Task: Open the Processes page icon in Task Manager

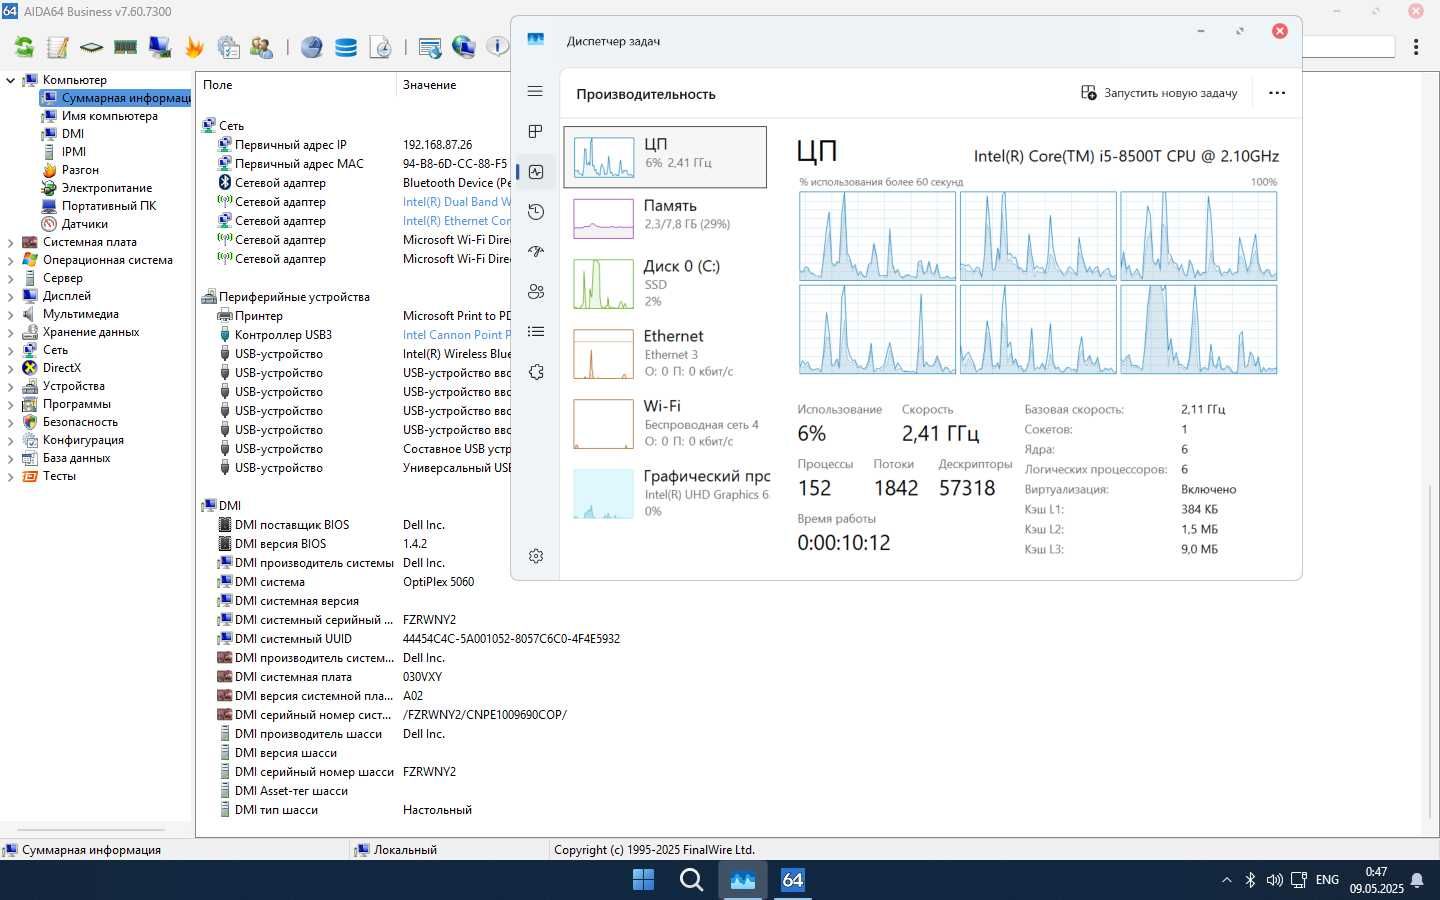Action: click(x=535, y=131)
